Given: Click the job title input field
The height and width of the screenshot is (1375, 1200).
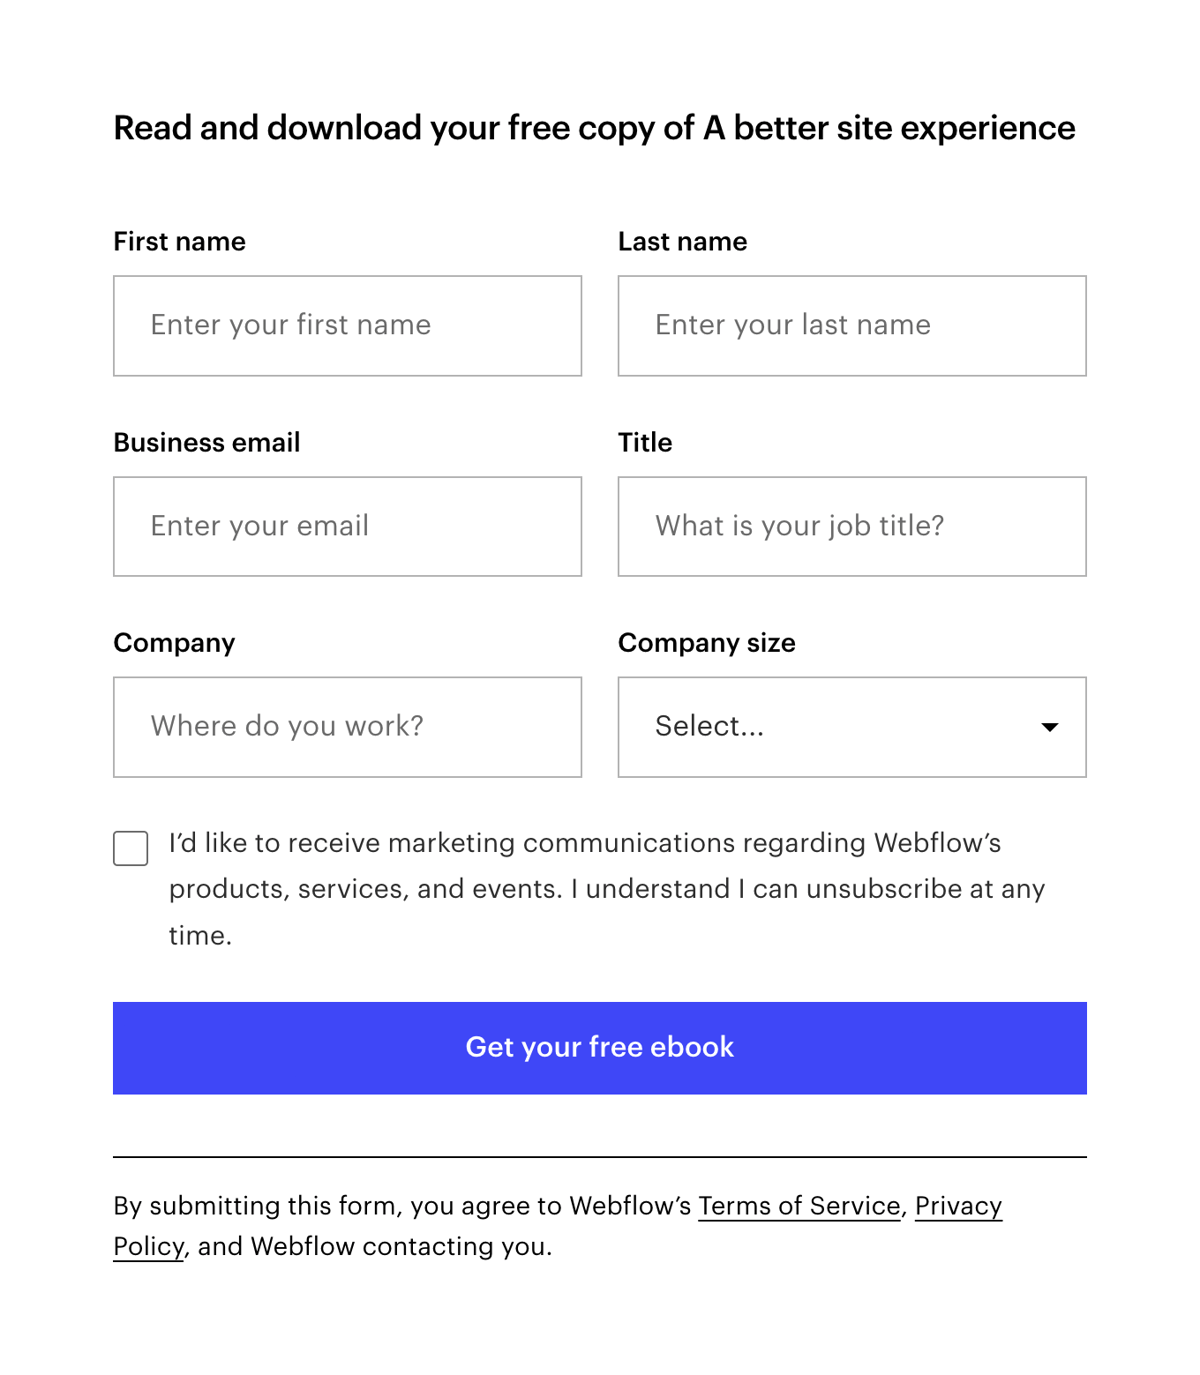Looking at the screenshot, I should click(x=851, y=526).
